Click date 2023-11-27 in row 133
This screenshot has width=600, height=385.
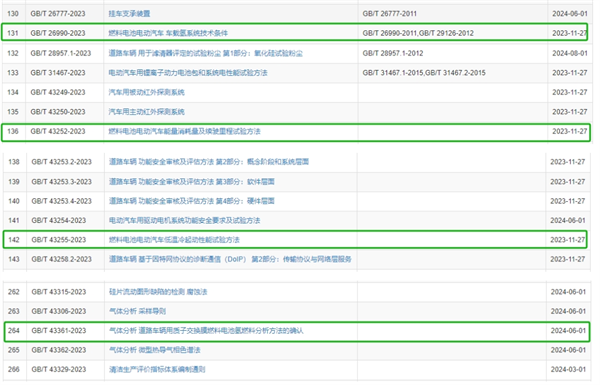tap(570, 73)
